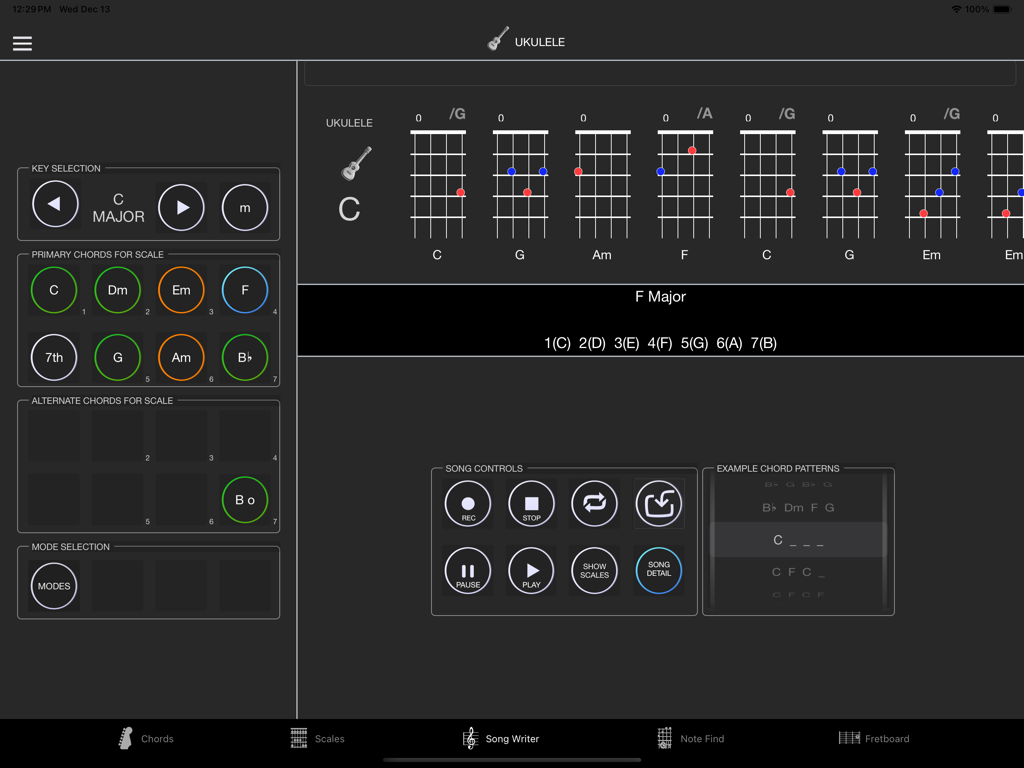Choose the 'Bb Dm F G' pattern
This screenshot has height=768, width=1024.
(798, 507)
